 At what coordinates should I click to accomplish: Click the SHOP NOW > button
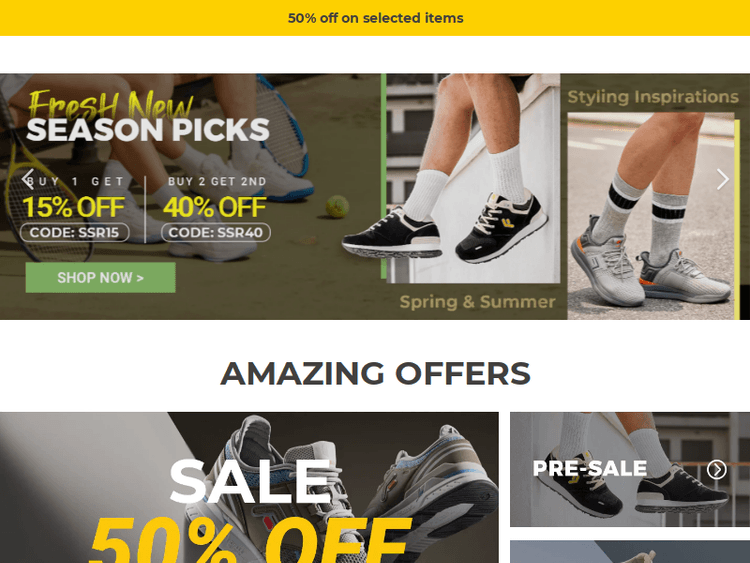click(x=100, y=277)
